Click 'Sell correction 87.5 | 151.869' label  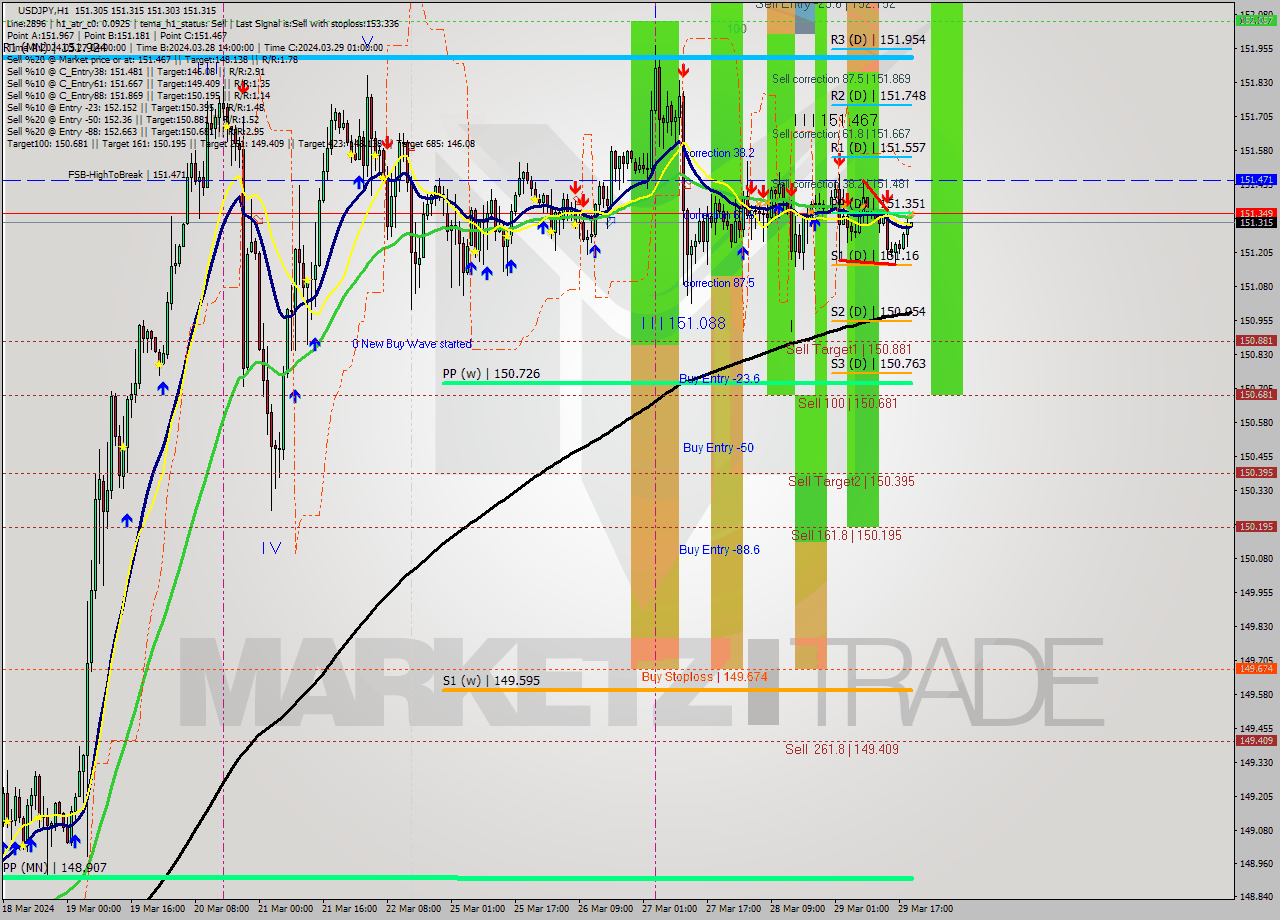point(841,79)
